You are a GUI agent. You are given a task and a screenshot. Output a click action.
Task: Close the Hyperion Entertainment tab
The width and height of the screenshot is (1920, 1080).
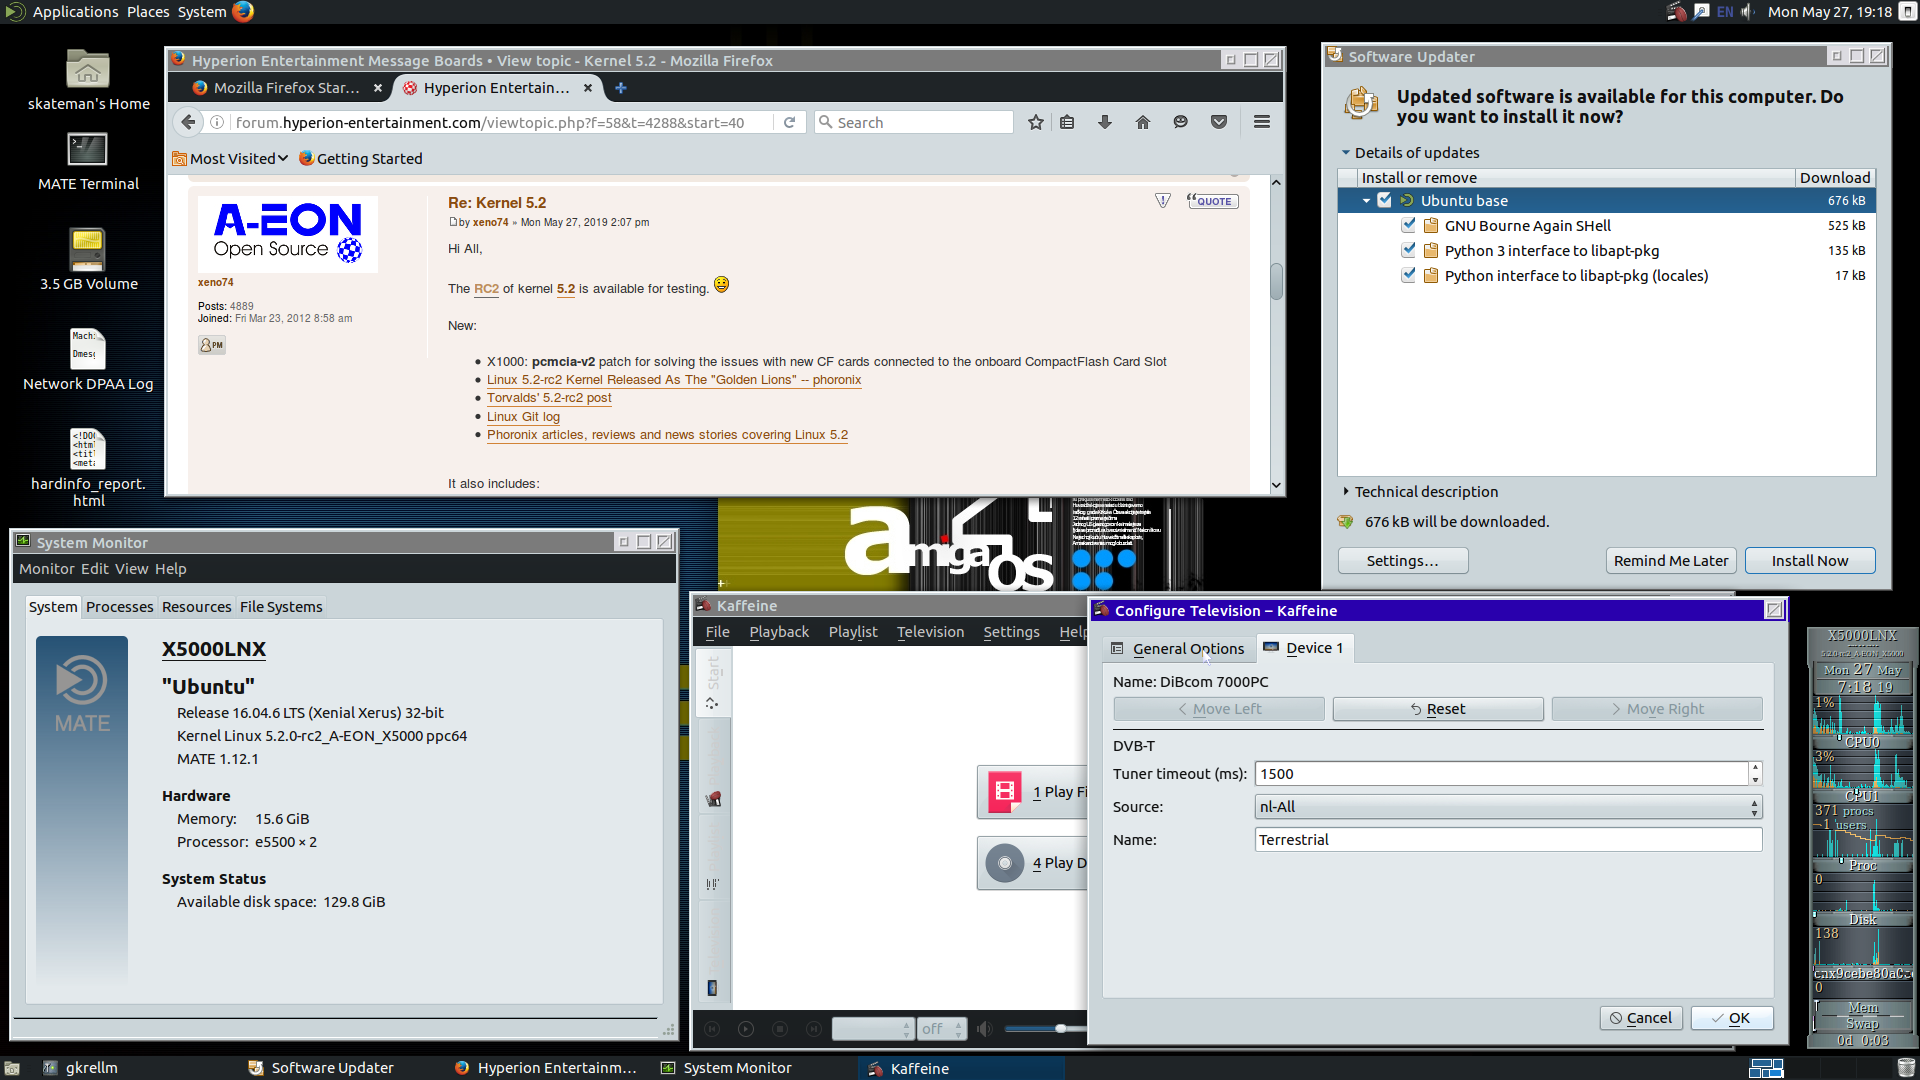coord(588,88)
